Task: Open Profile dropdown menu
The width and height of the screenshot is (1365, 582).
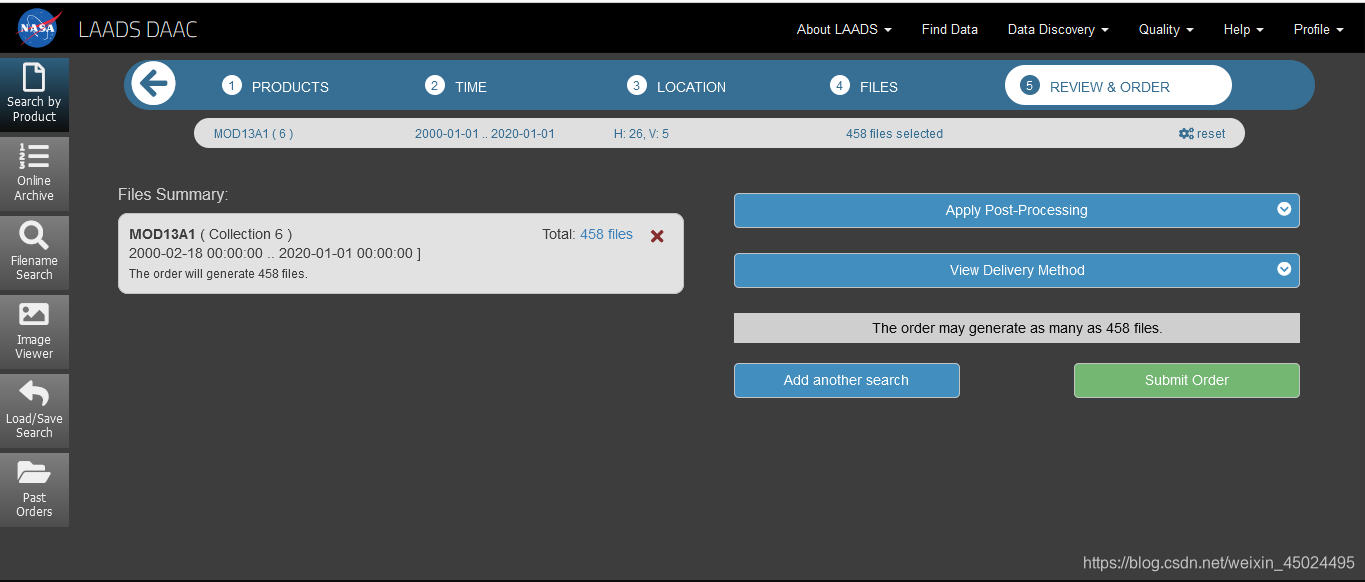Action: point(1318,29)
